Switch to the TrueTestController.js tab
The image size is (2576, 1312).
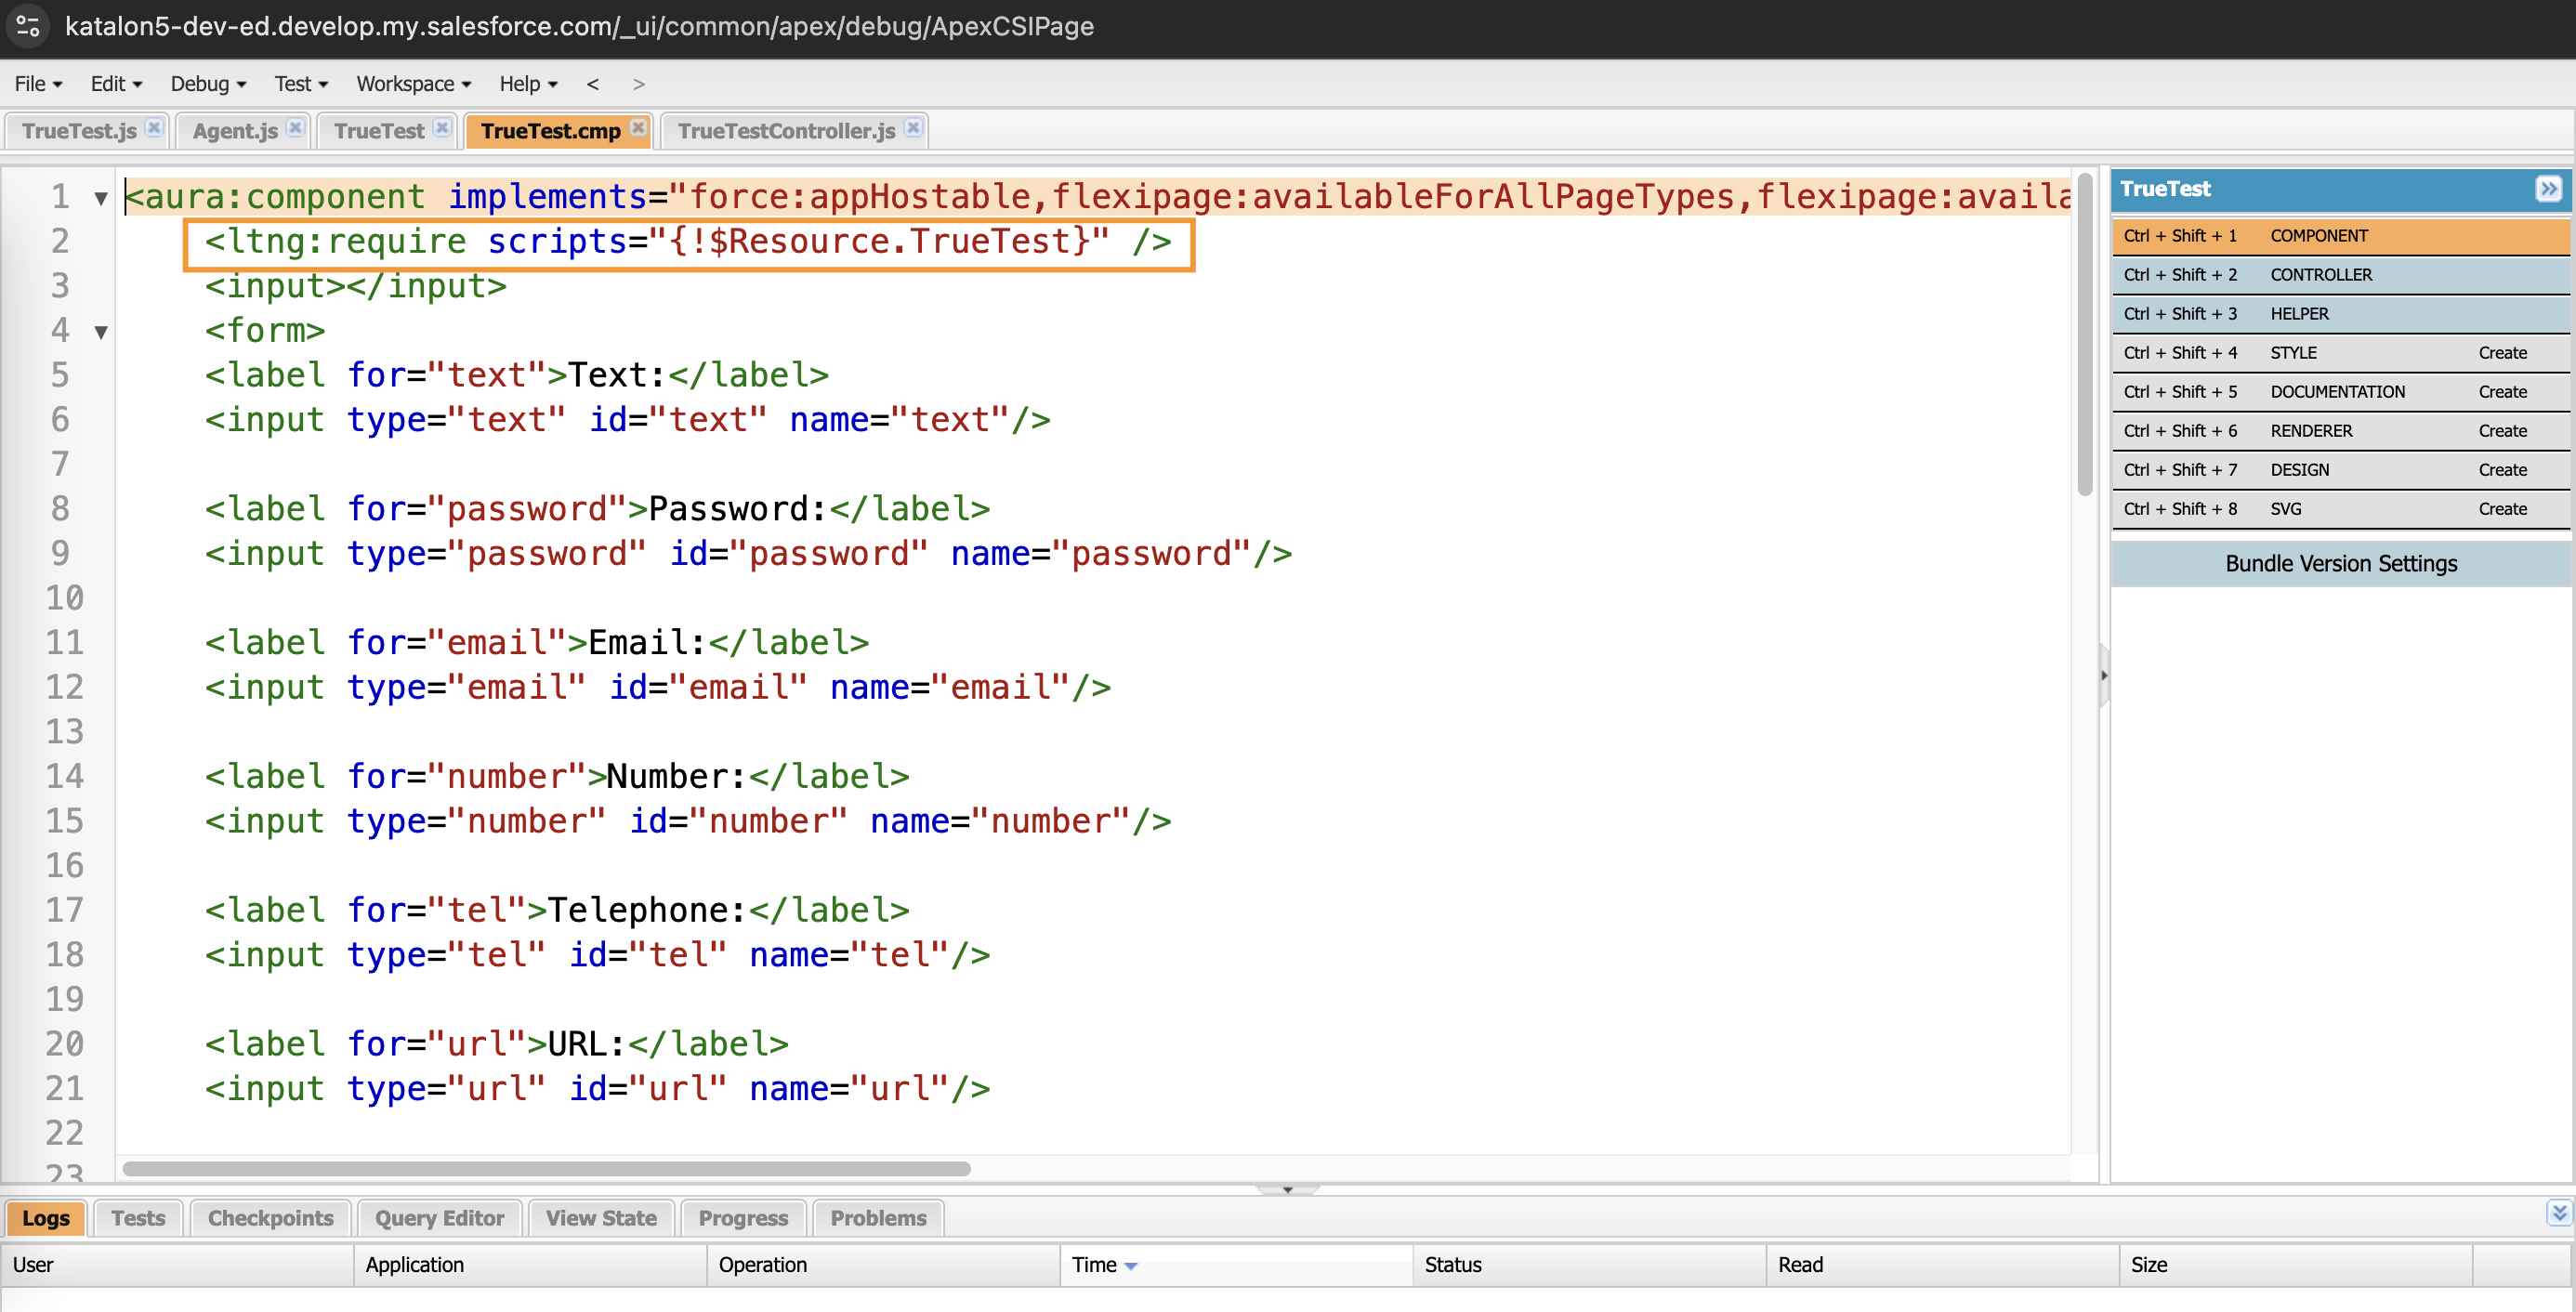click(786, 131)
